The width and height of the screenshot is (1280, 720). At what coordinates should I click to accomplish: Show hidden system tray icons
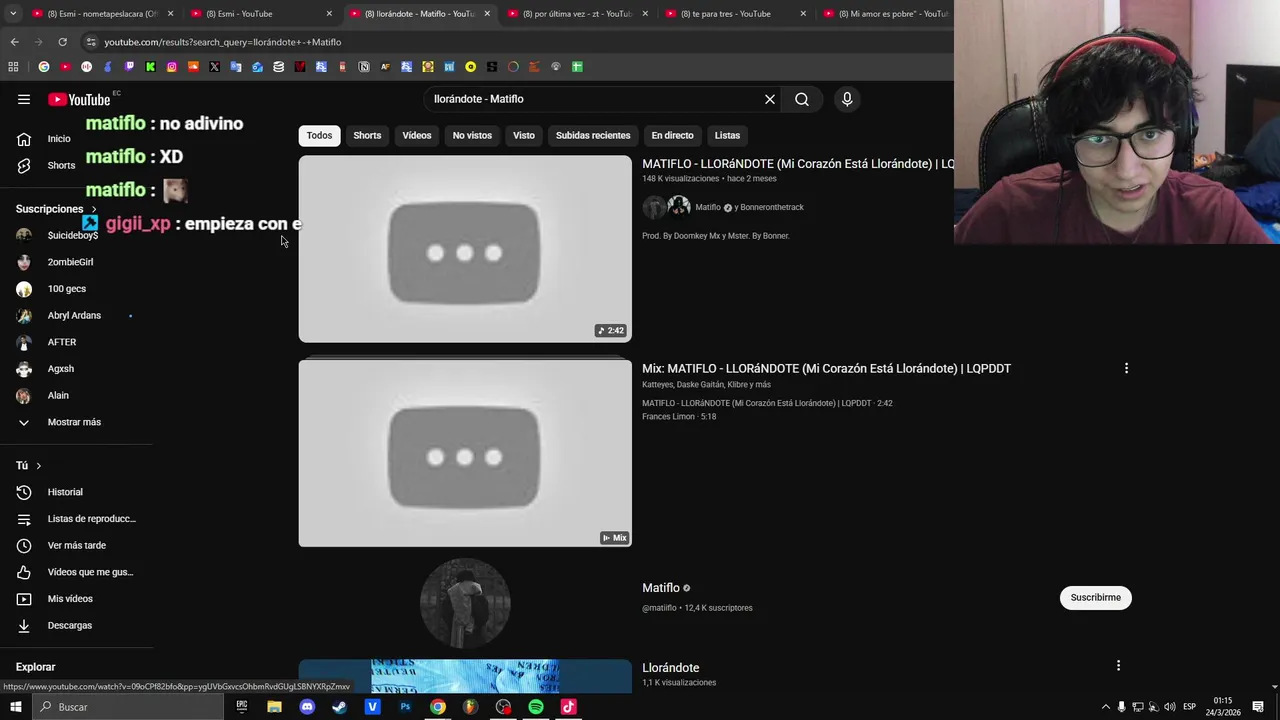tap(1105, 707)
